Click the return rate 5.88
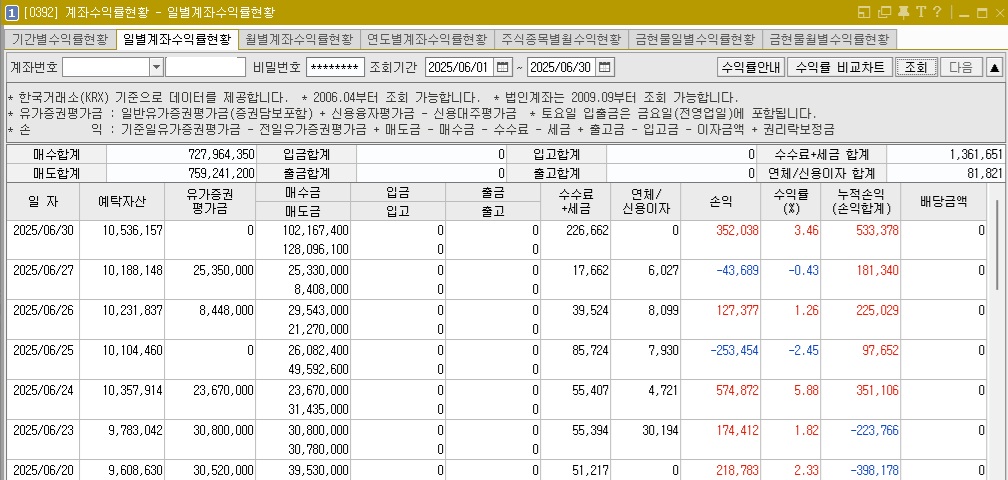Image resolution: width=1008 pixels, height=480 pixels. tap(806, 390)
